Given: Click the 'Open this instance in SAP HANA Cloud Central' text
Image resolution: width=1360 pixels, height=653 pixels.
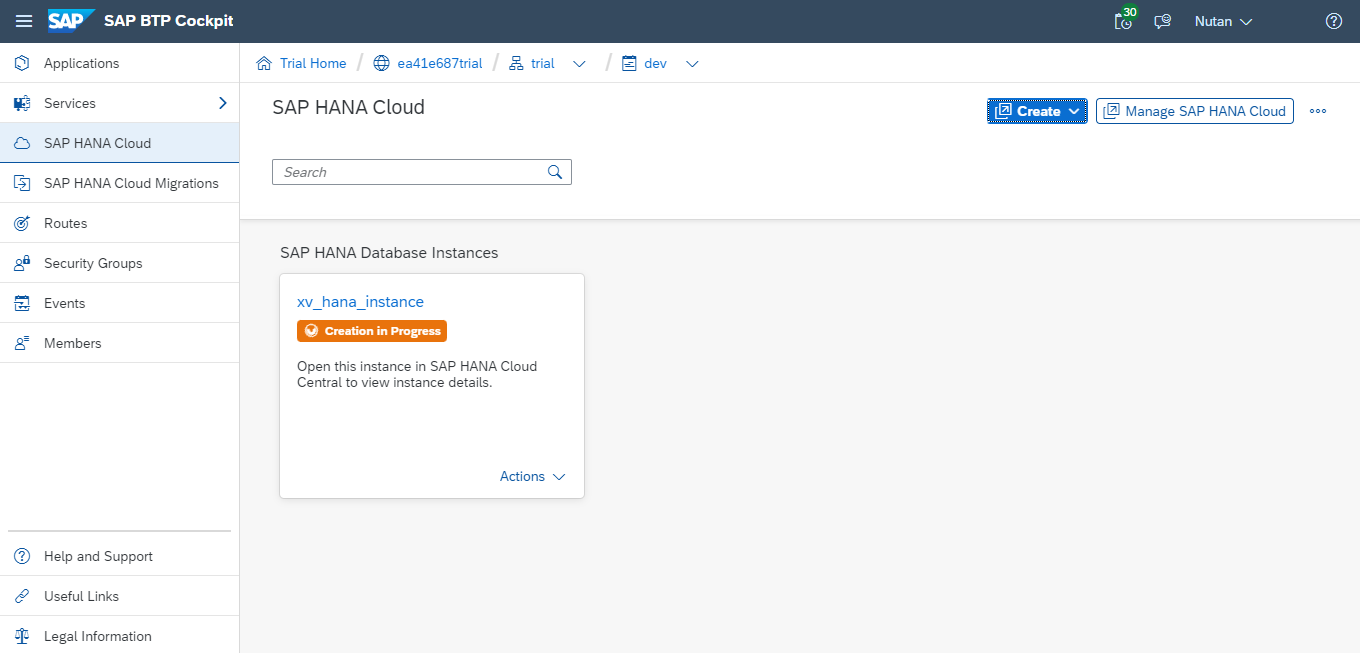Looking at the screenshot, I should [417, 374].
